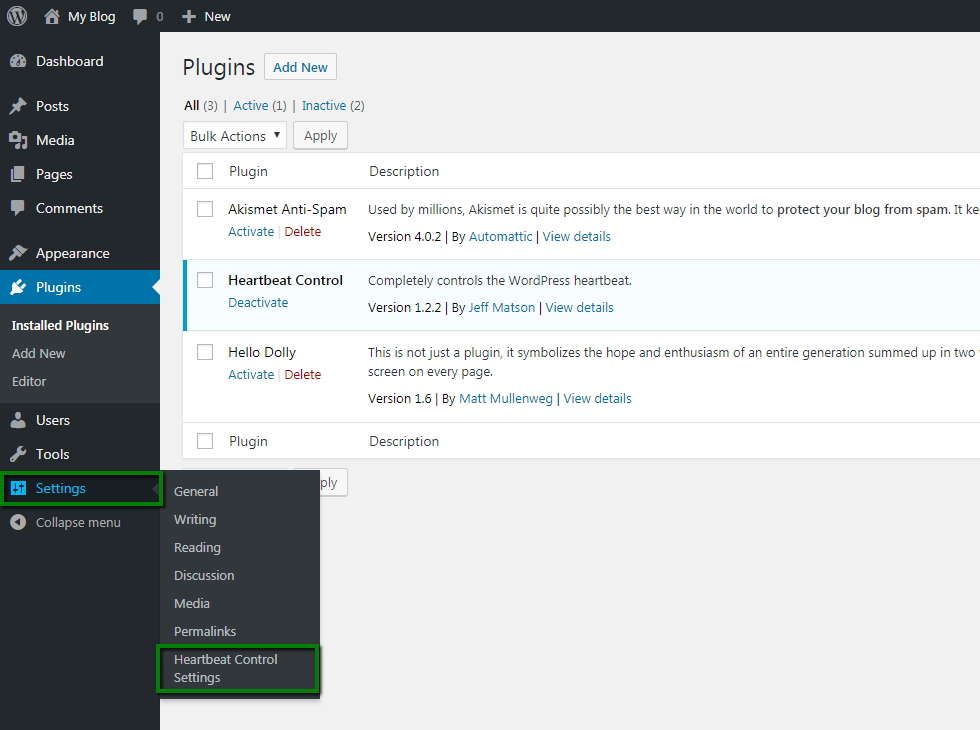Click the My Blog site name
The image size is (980, 730).
[x=91, y=17]
